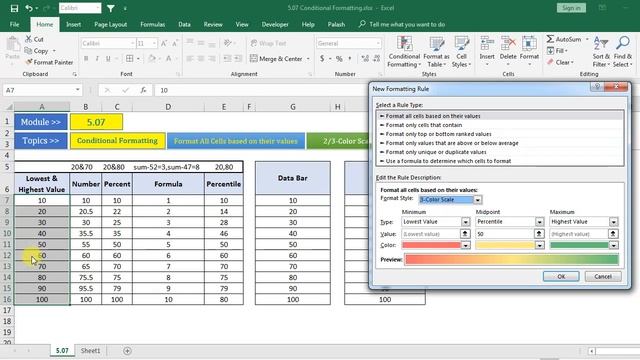This screenshot has height=360, width=640.
Task: Click the Copy icon
Action: (29, 51)
